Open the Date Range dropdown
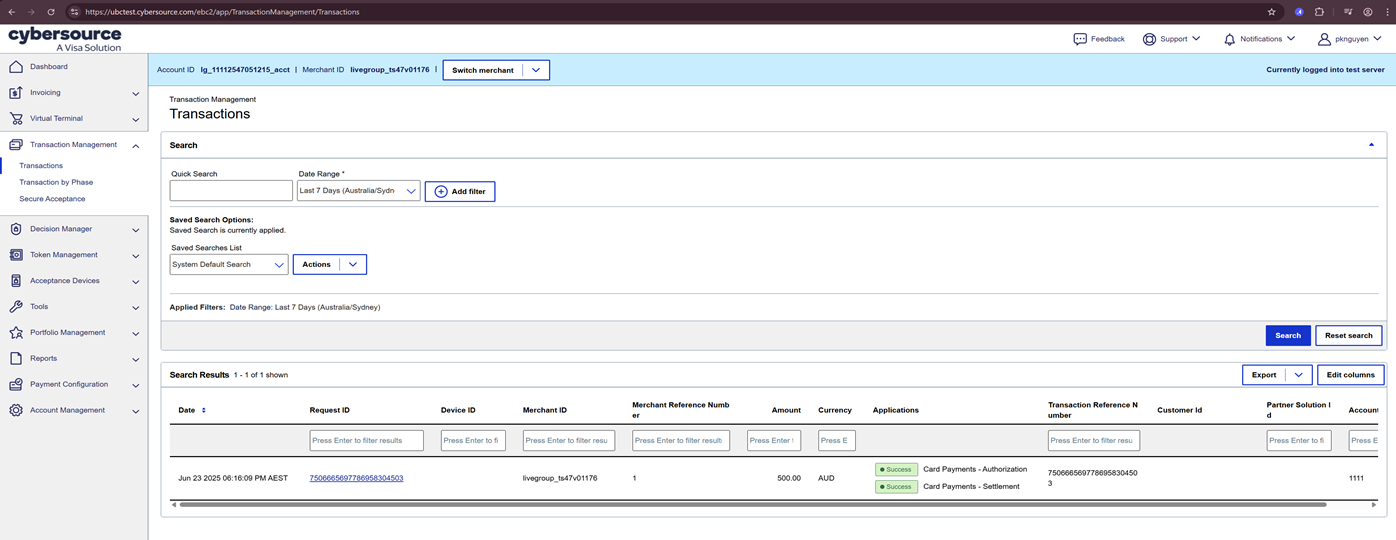 358,191
